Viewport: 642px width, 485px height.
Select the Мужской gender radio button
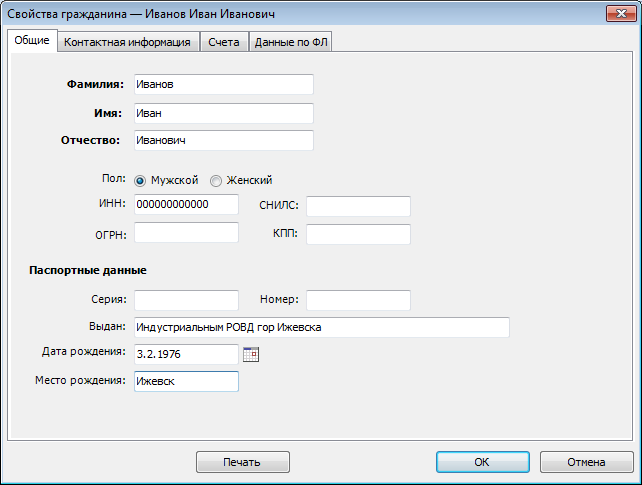tap(140, 180)
